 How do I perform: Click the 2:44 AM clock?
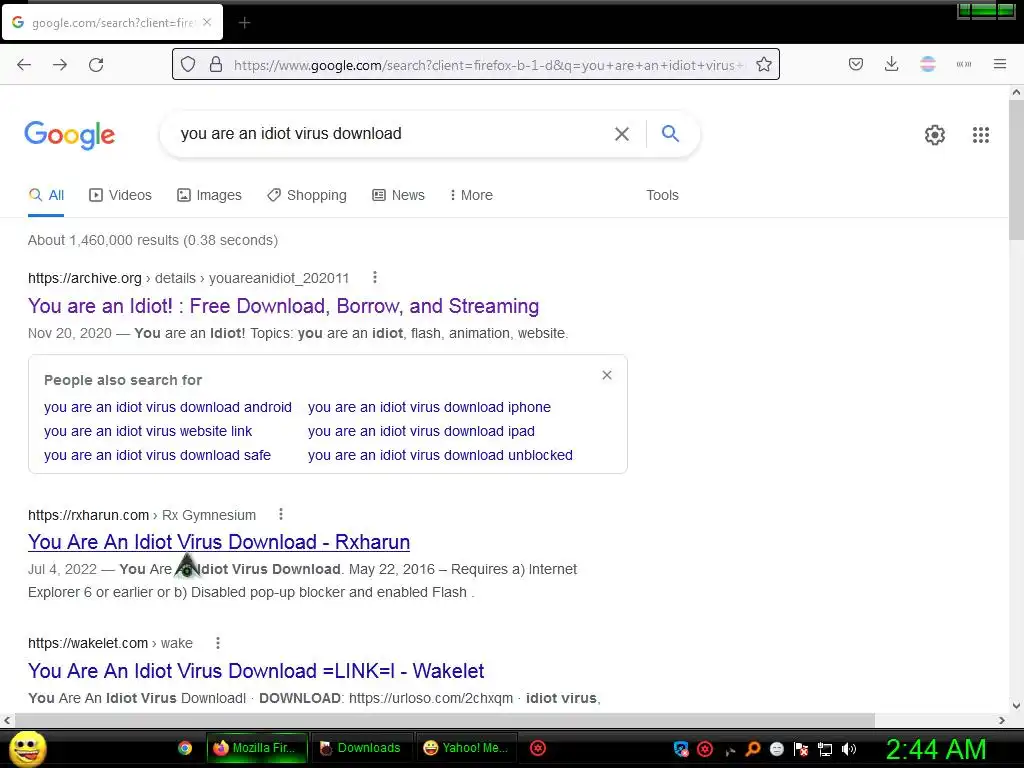click(x=936, y=749)
